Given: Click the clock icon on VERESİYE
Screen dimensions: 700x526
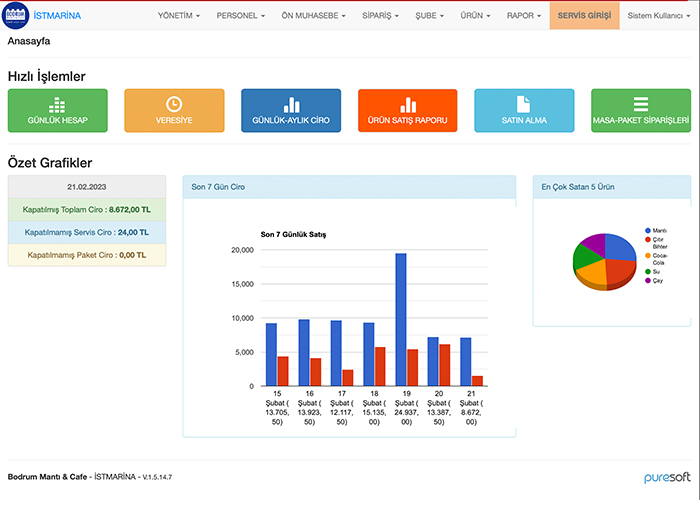Looking at the screenshot, I should pyautogui.click(x=174, y=104).
